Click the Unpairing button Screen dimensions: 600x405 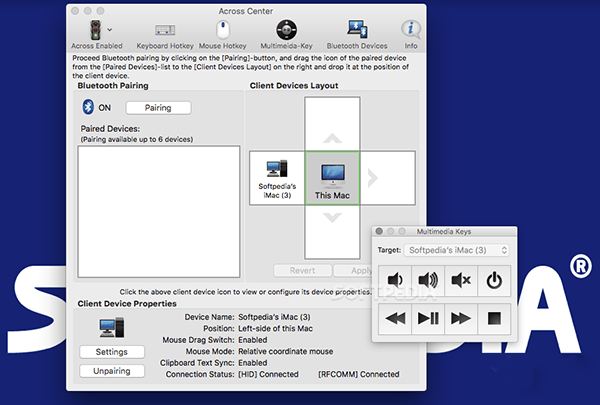click(112, 371)
